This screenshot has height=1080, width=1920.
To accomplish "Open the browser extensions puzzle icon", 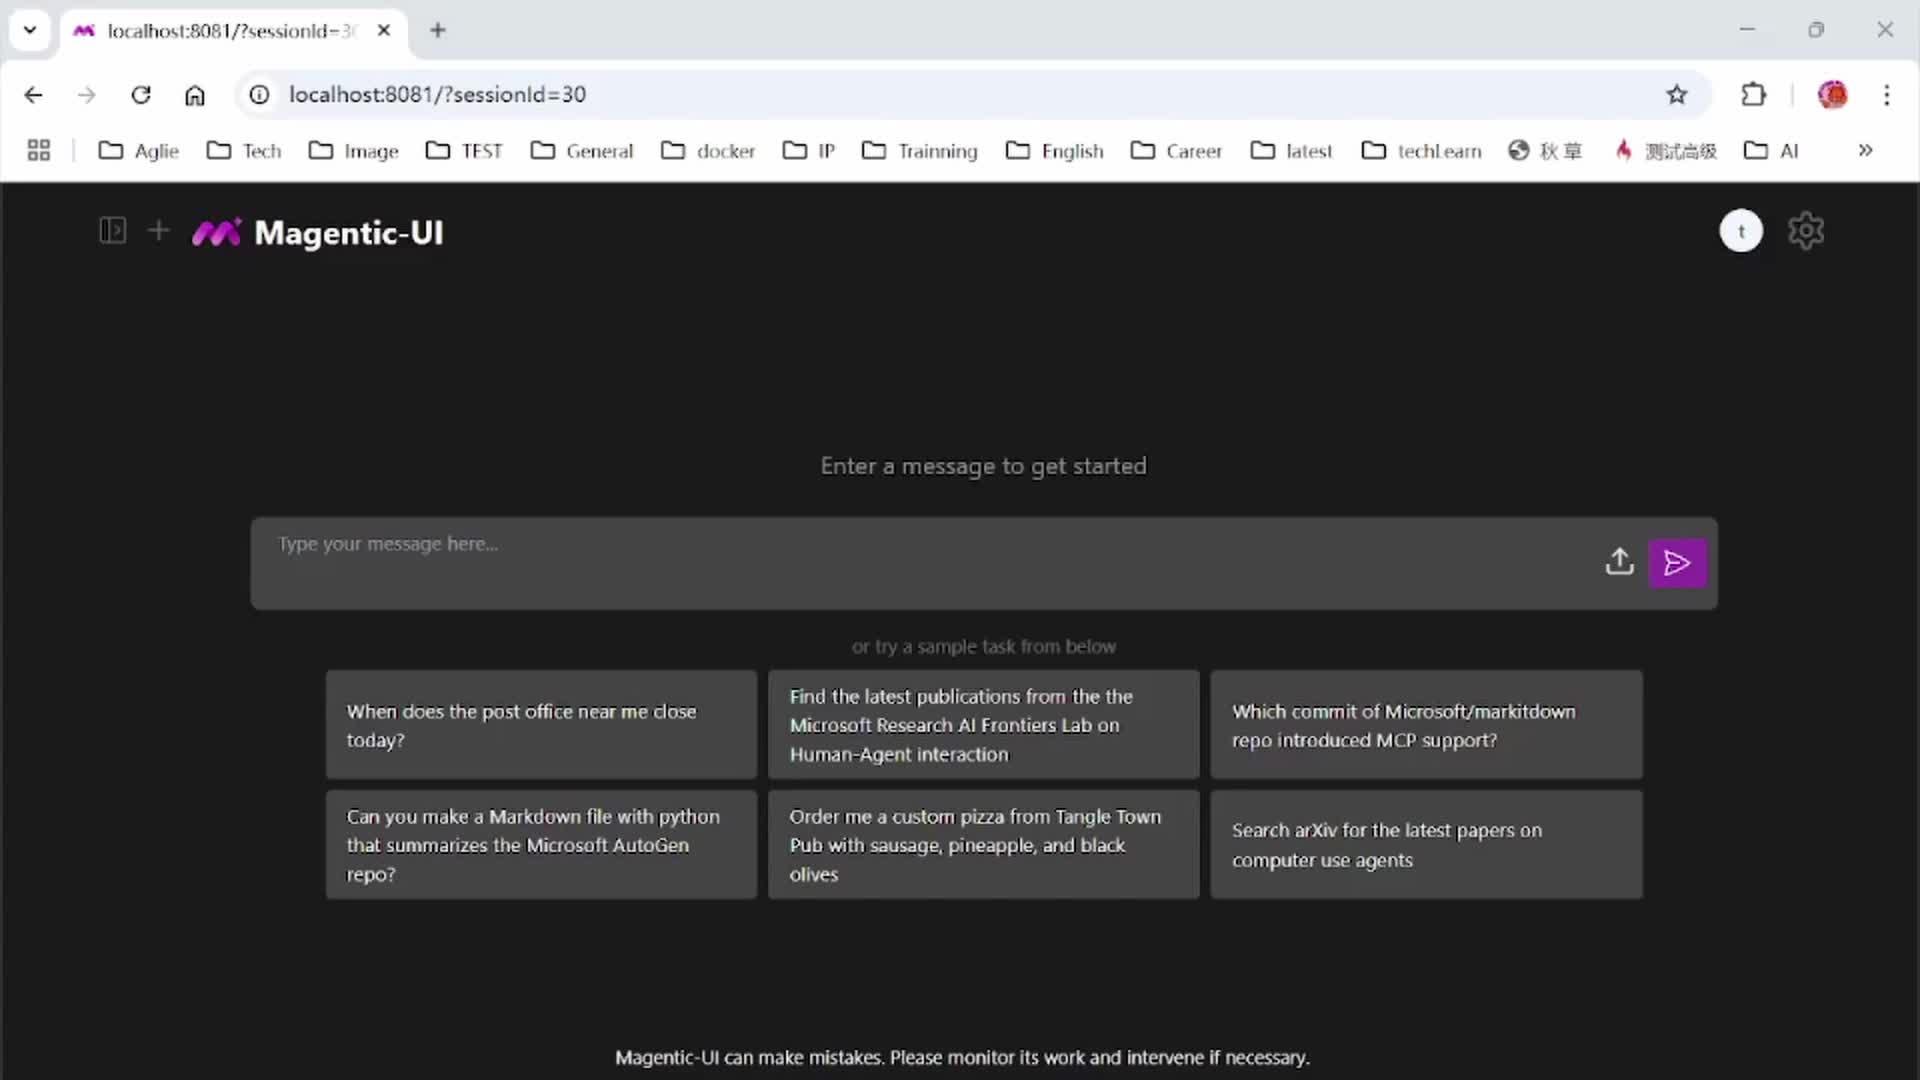I will pyautogui.click(x=1754, y=94).
